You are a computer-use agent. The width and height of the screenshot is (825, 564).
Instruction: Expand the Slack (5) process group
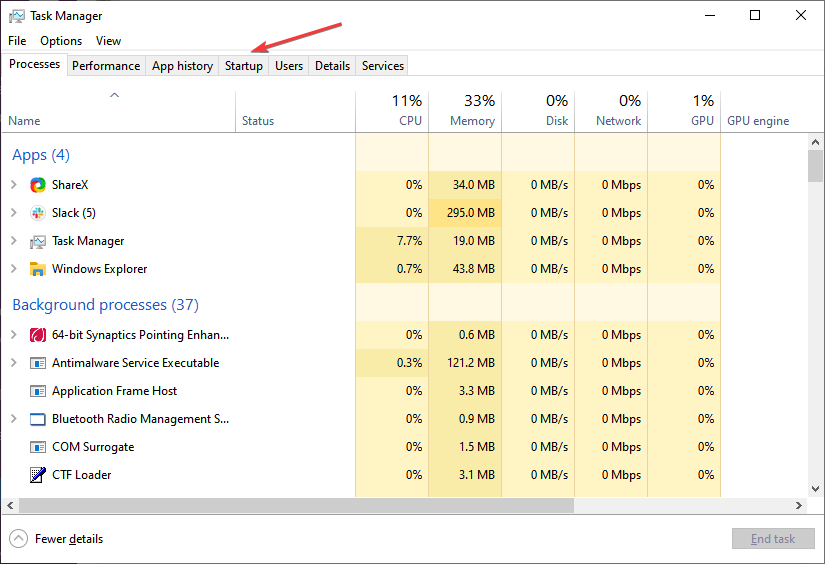click(x=14, y=213)
